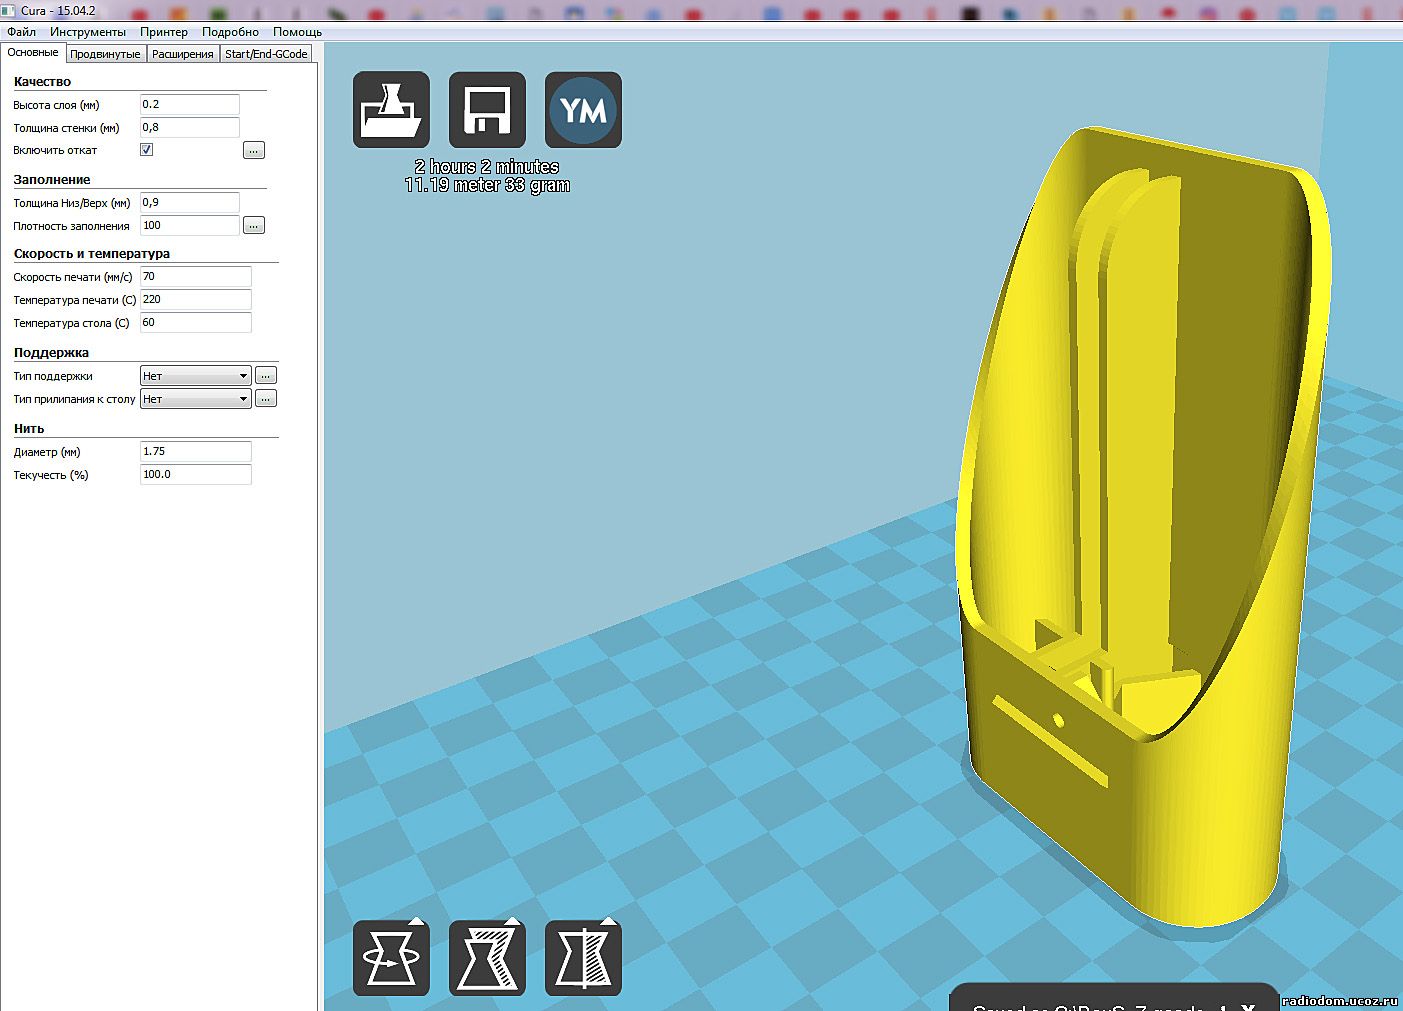Toggle the Включить откат checkbox
This screenshot has width=1403, height=1011.
(147, 150)
